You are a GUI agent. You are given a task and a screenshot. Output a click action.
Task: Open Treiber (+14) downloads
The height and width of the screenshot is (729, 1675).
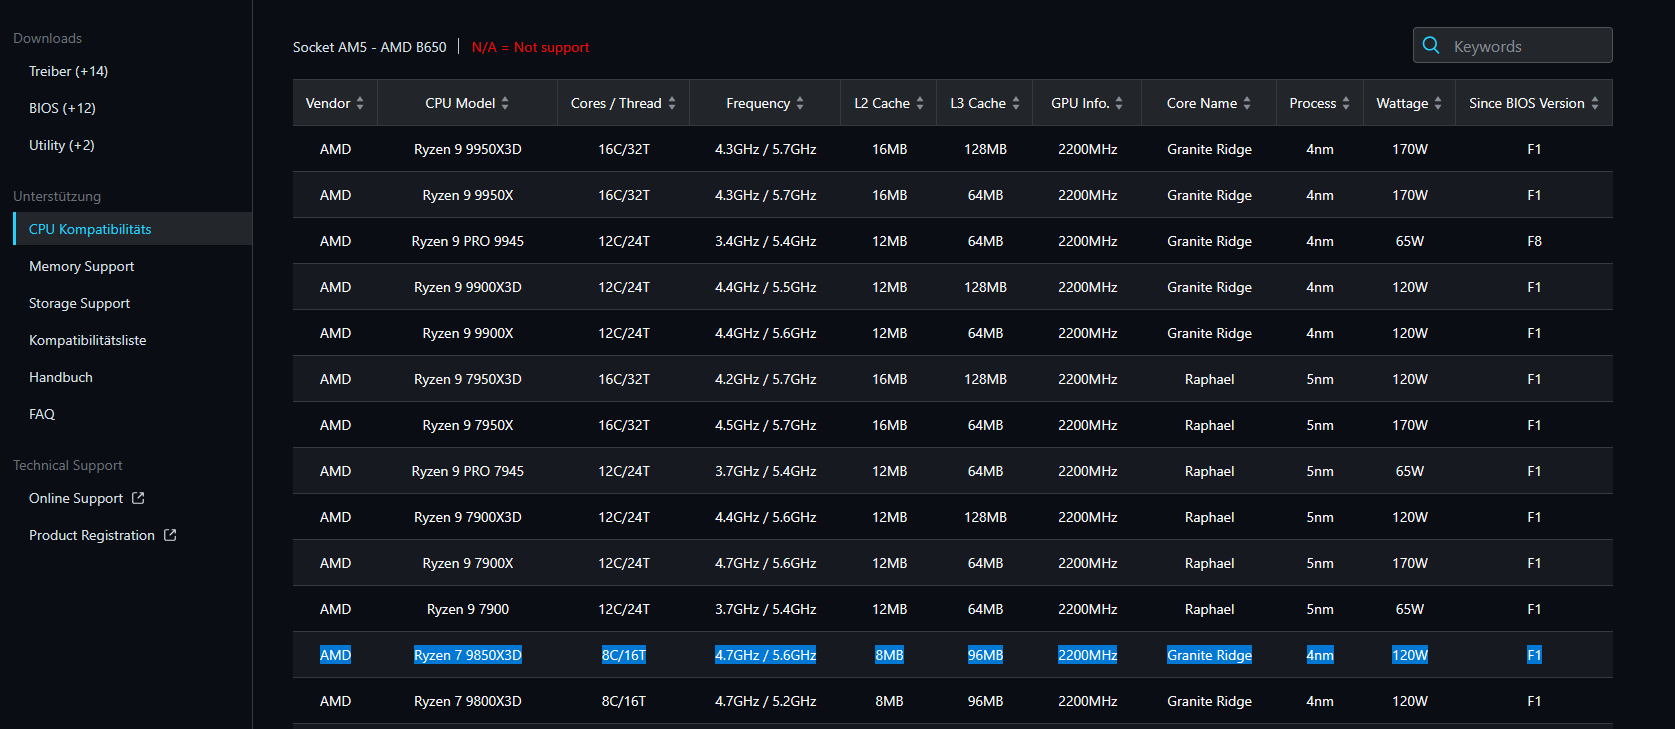point(68,71)
